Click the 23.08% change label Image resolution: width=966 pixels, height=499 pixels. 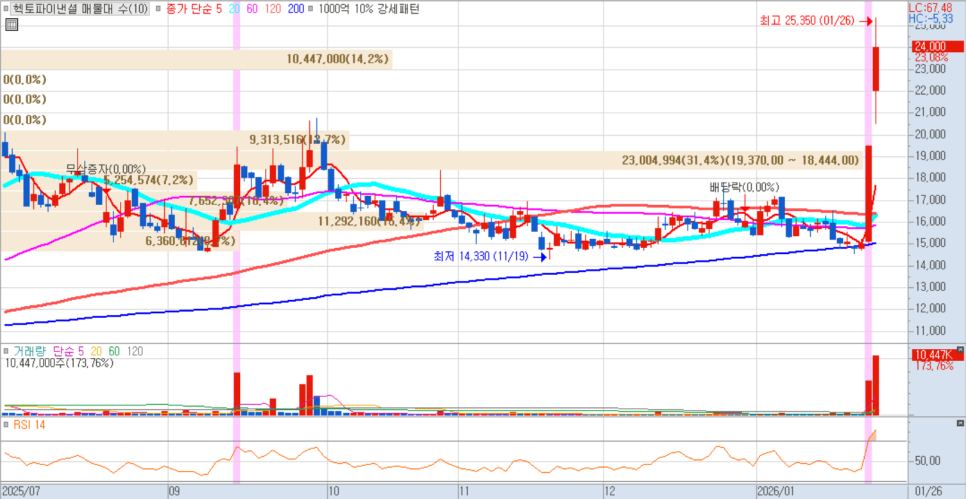click(x=931, y=57)
